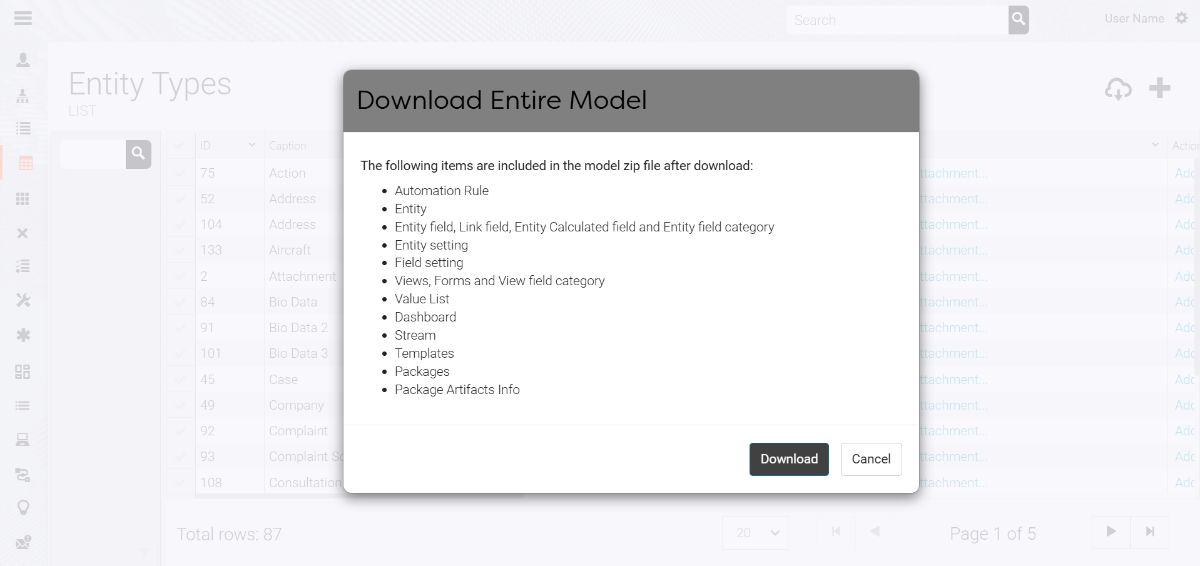The width and height of the screenshot is (1200, 566).
Task: Click the Download Entire Model dialog title
Action: (502, 100)
